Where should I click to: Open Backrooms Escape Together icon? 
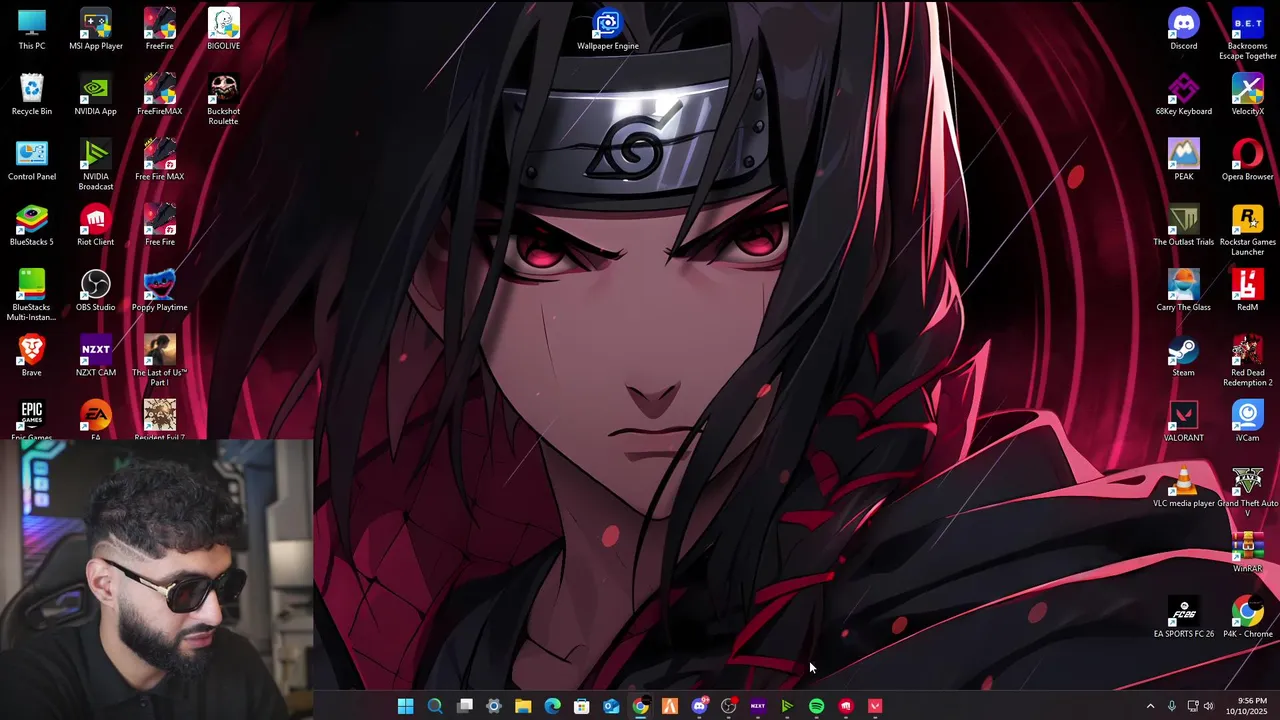click(x=1248, y=34)
